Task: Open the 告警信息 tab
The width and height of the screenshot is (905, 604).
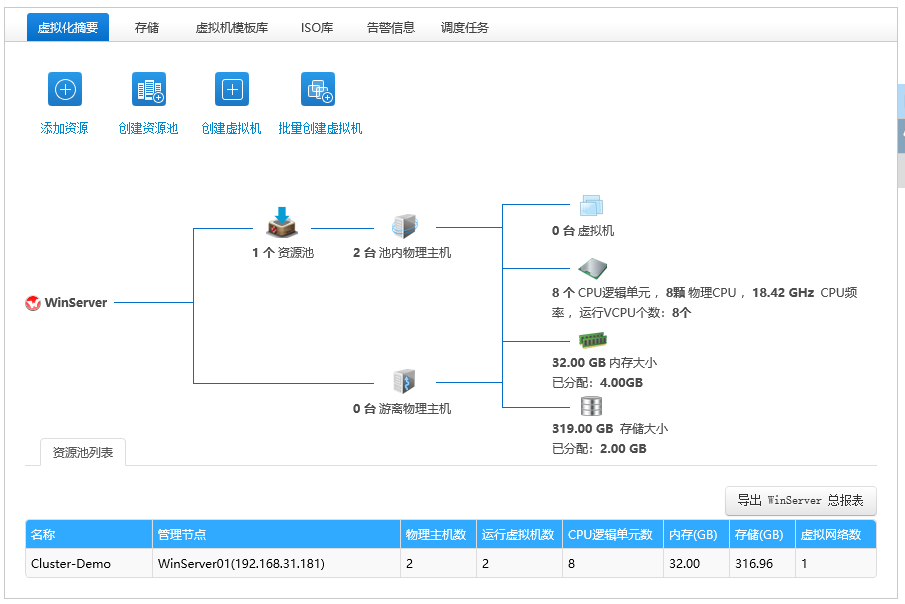Action: pyautogui.click(x=391, y=27)
